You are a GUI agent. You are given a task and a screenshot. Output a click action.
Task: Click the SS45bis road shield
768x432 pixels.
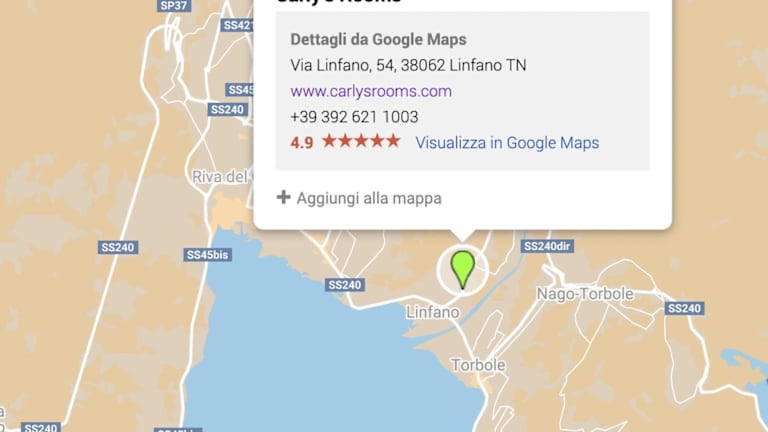click(x=208, y=255)
